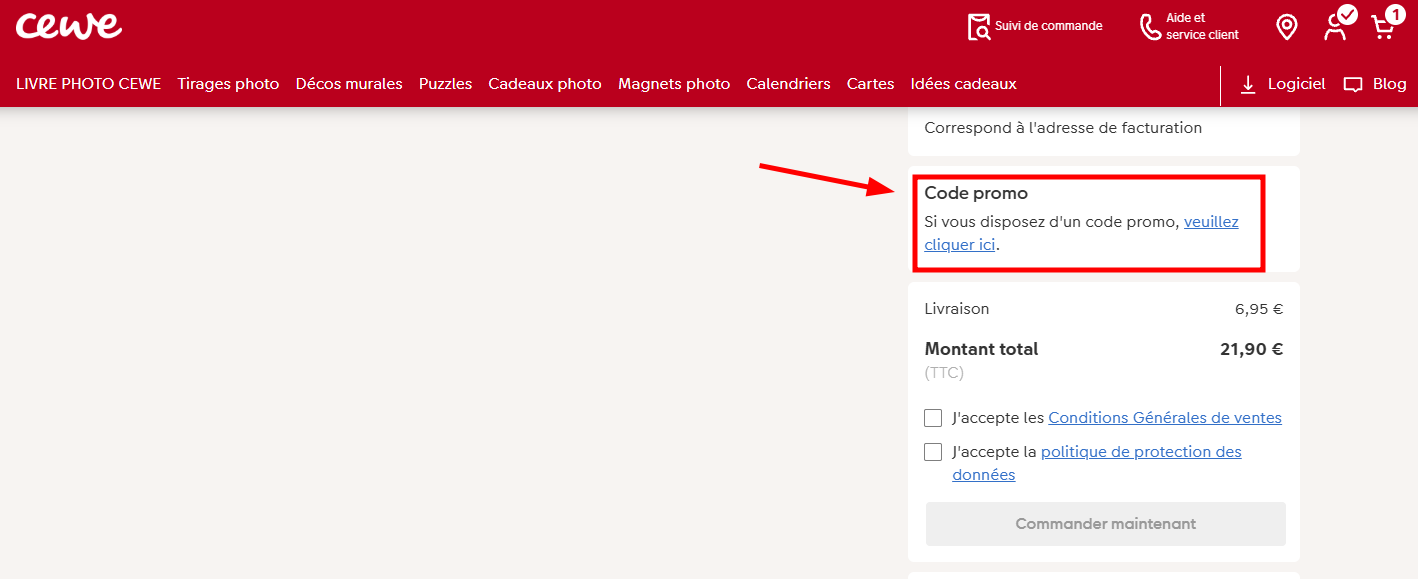Click the CEWE logo

68,26
